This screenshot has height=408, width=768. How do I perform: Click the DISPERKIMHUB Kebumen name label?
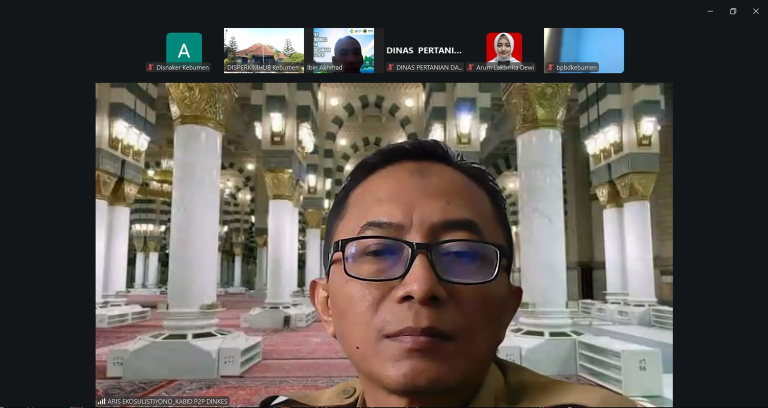pos(263,68)
